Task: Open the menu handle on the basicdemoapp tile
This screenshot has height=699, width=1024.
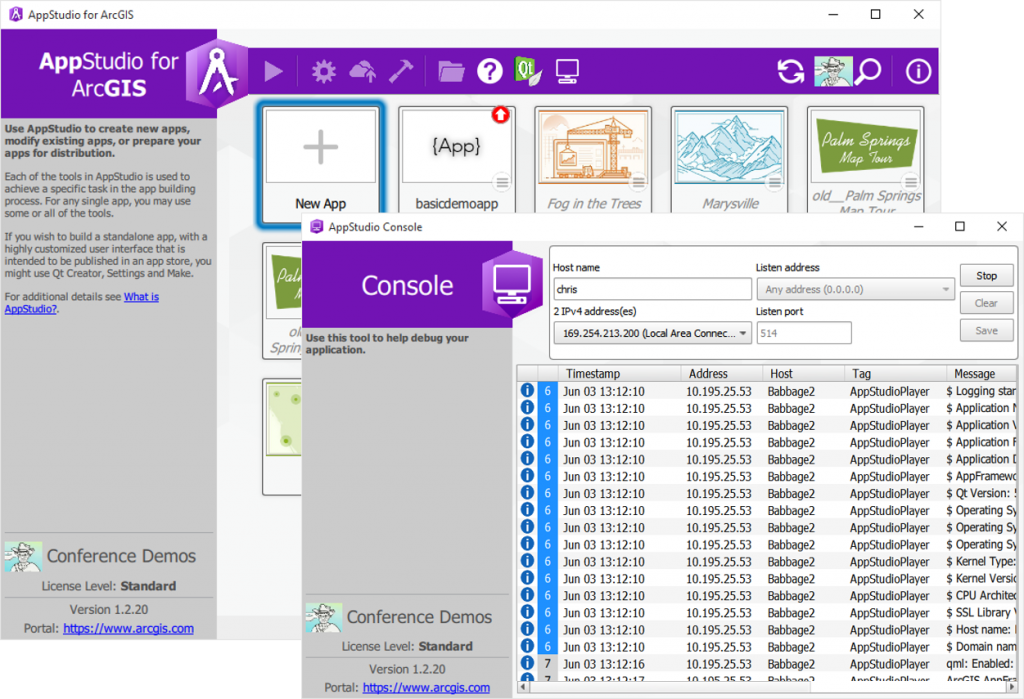Action: tap(502, 182)
